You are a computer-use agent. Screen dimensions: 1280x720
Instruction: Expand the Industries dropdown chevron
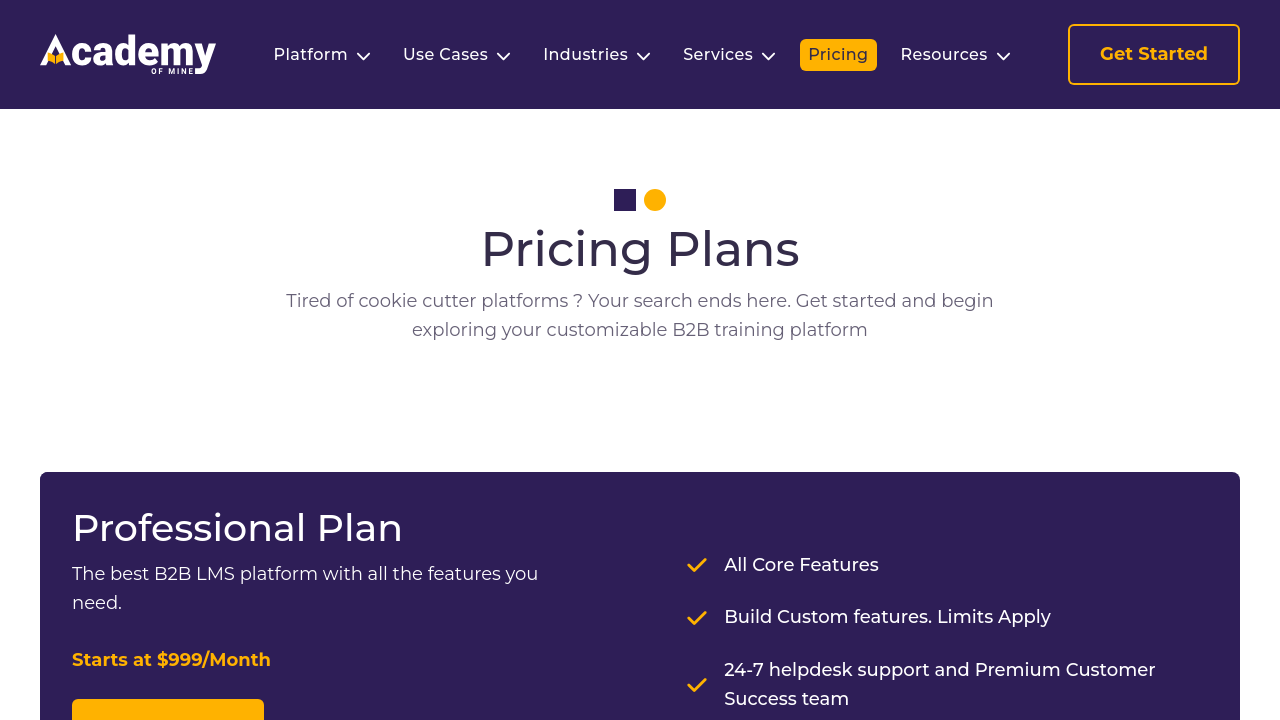pos(644,56)
